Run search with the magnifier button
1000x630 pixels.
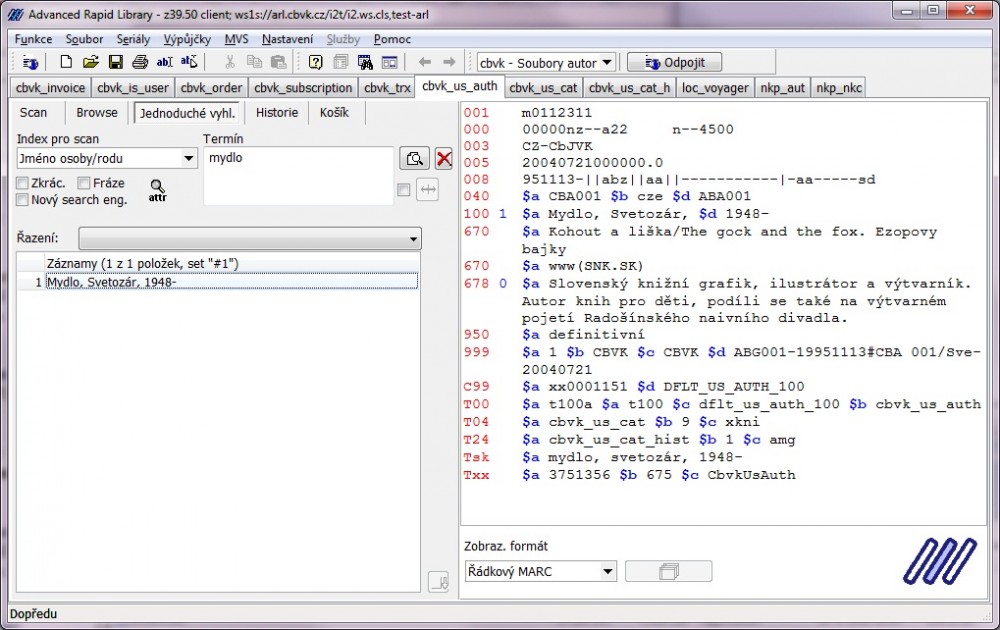(414, 158)
